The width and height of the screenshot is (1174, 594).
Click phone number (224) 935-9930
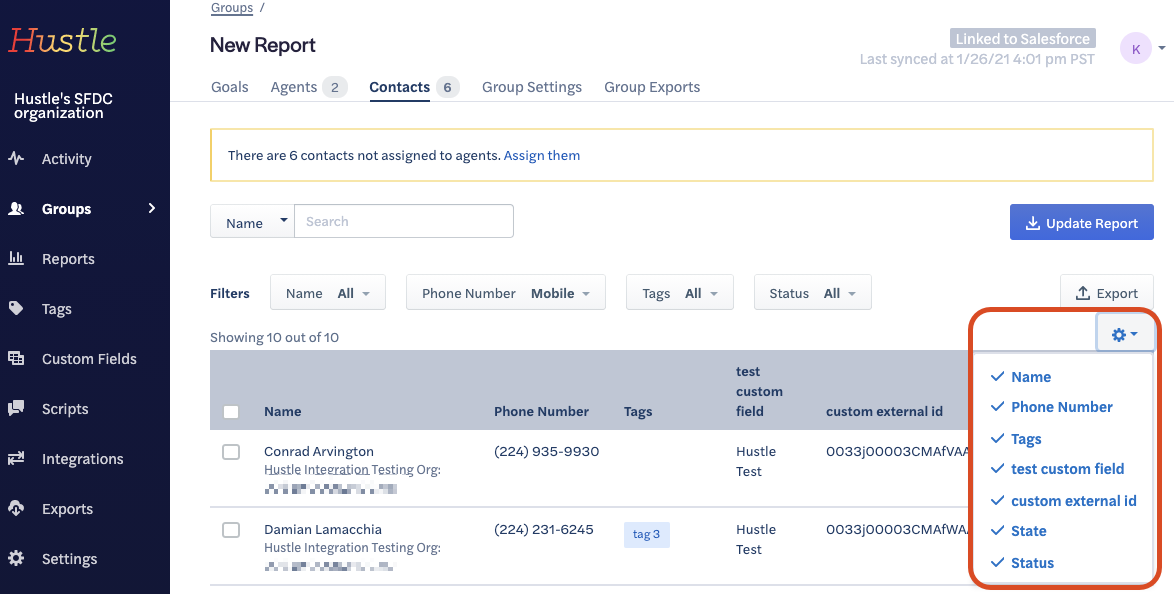click(547, 452)
